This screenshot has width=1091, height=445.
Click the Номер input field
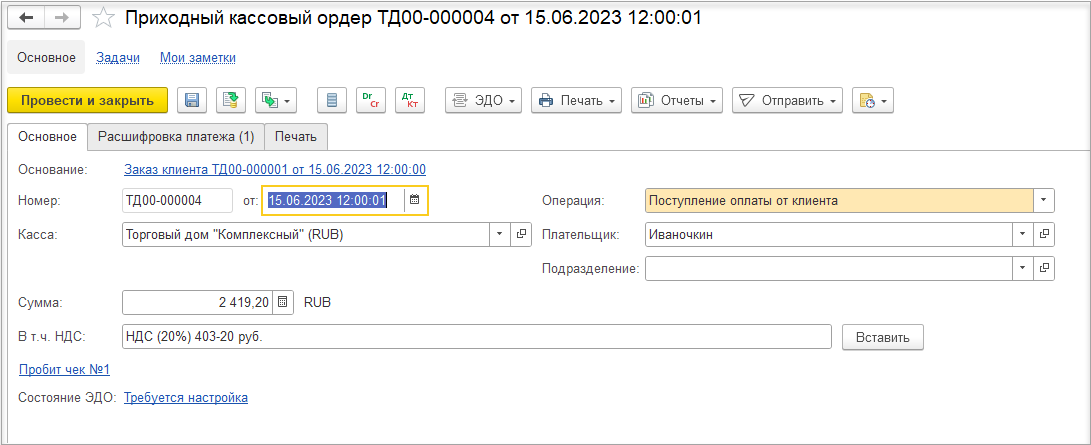pos(177,200)
